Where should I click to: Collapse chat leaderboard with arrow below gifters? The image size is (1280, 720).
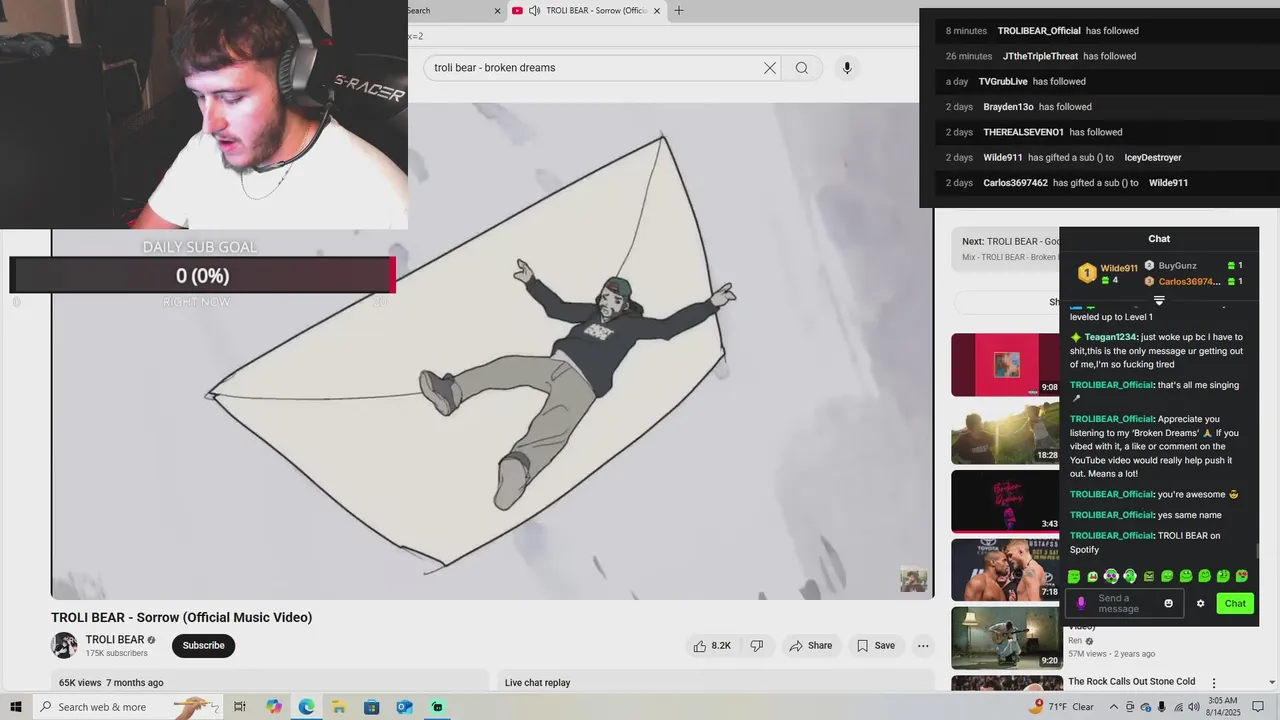pos(1159,300)
